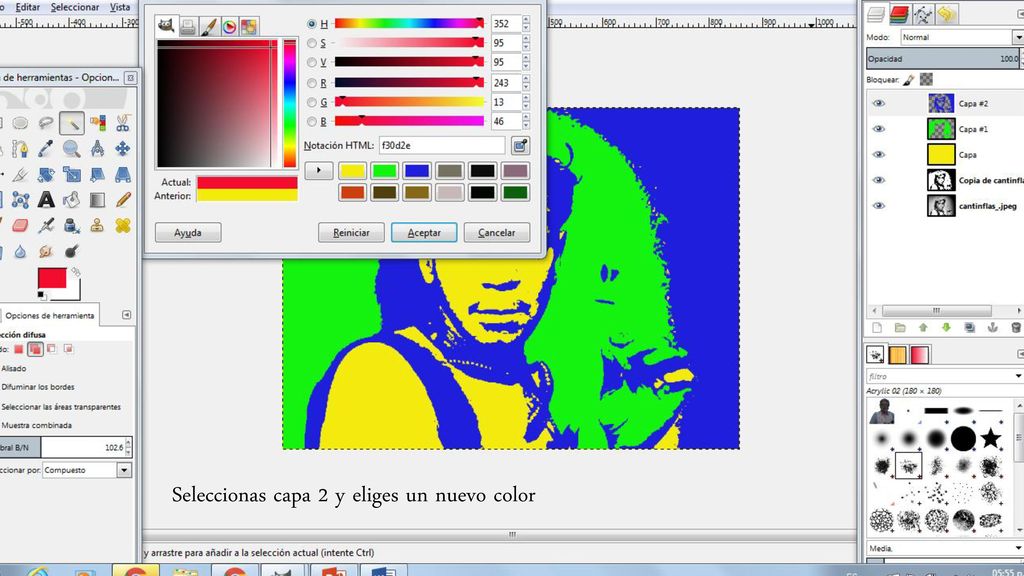This screenshot has width=1024, height=576.
Task: Toggle visibility of cantinflas_.jpeg layer
Action: 878,206
